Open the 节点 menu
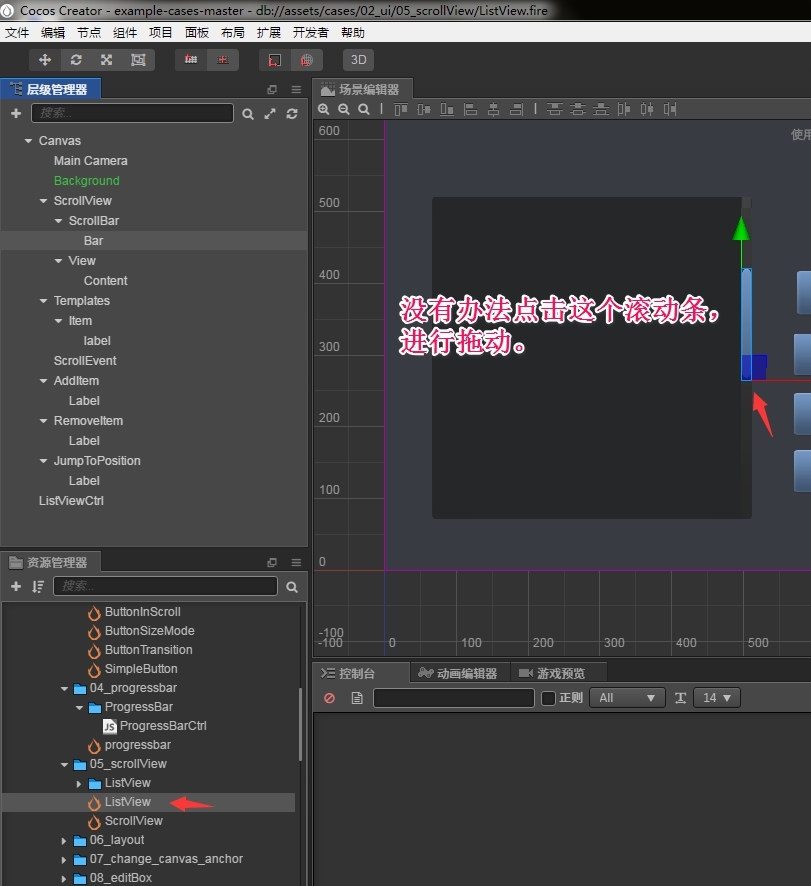Image resolution: width=811 pixels, height=886 pixels. click(x=89, y=33)
